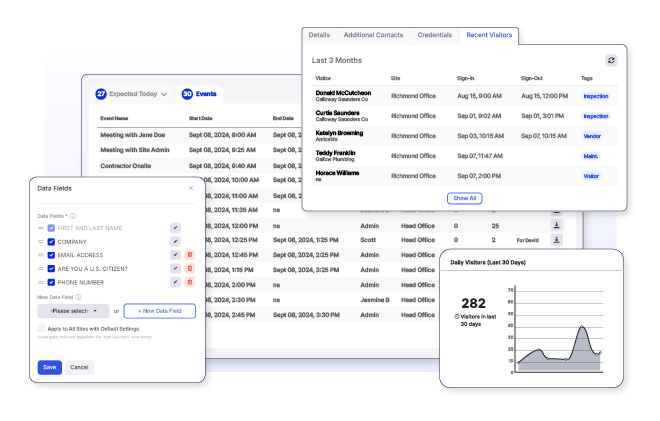The image size is (660, 421).
Task: Open the Details tab
Action: click(319, 35)
